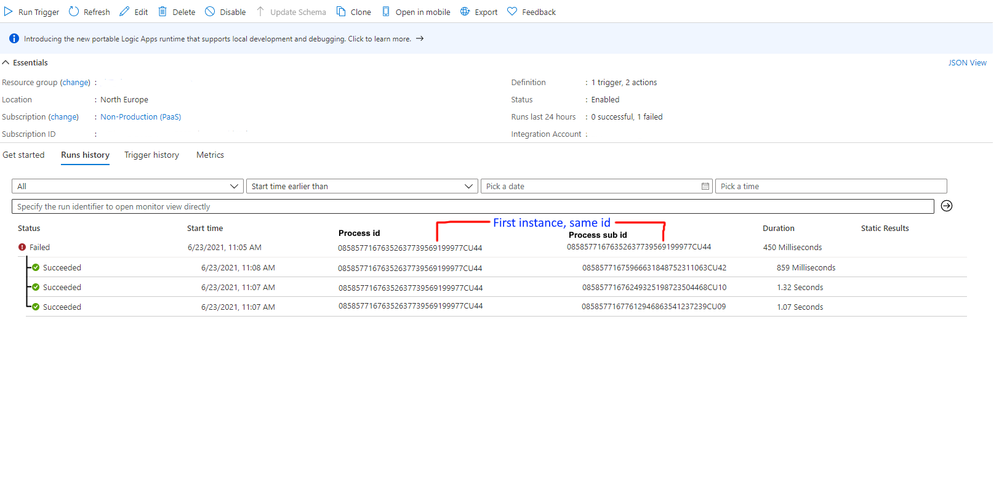Open JSON View link

click(x=968, y=62)
